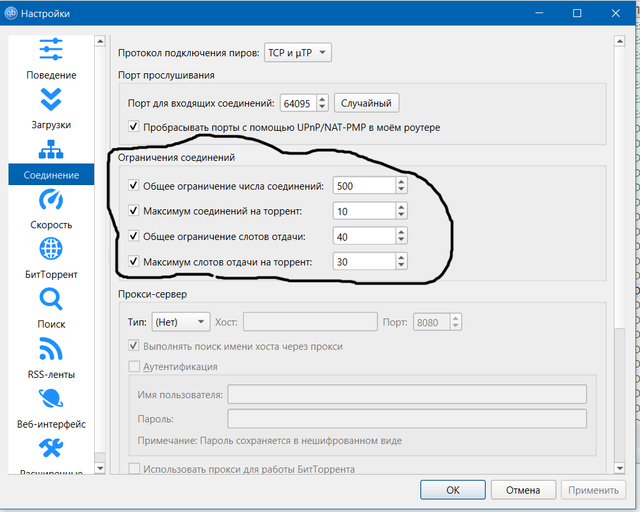This screenshot has width=640, height=512.
Task: Click the proxy Порт field showing 8080
Action: coord(431,322)
